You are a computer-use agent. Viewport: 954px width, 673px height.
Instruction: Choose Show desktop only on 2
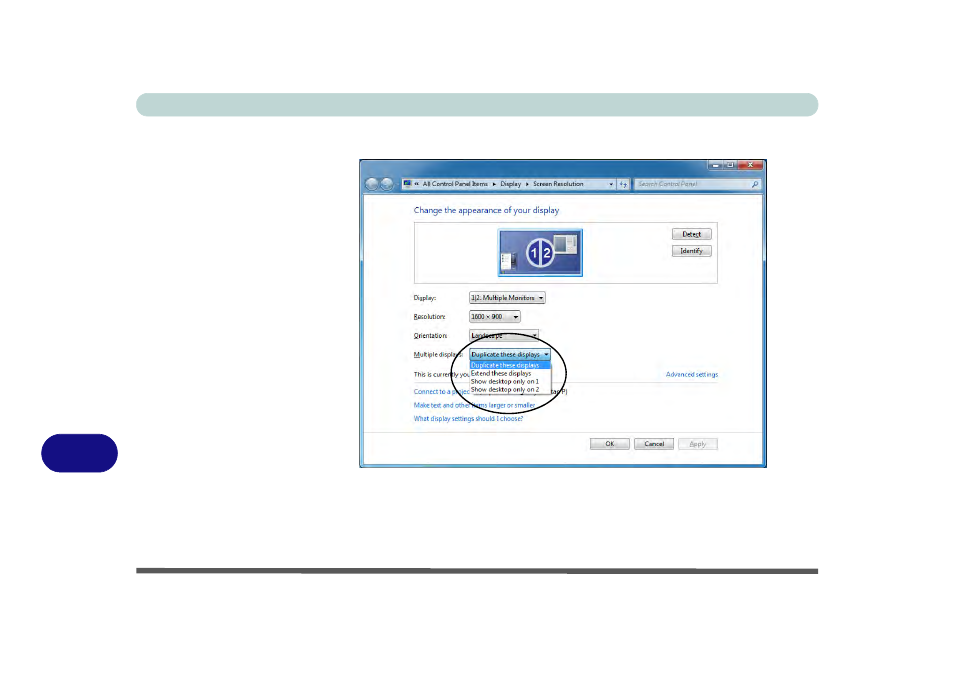coord(510,389)
